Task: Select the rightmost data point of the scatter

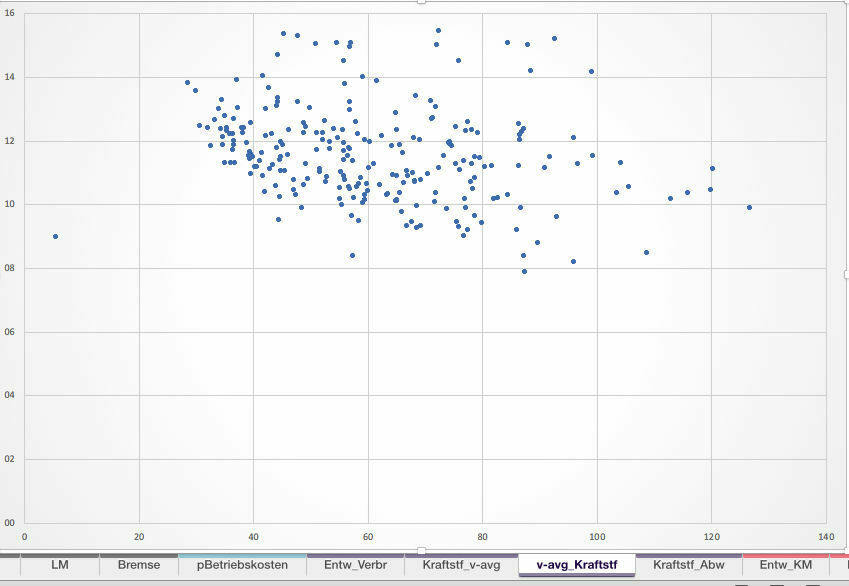Action: (x=749, y=208)
